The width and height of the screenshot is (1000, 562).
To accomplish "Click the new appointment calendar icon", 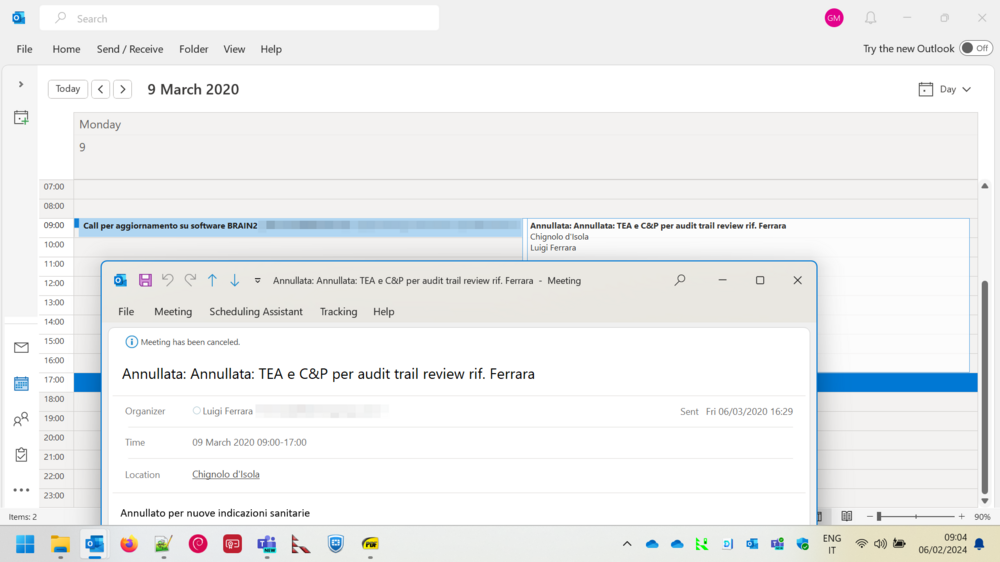I will 21,118.
